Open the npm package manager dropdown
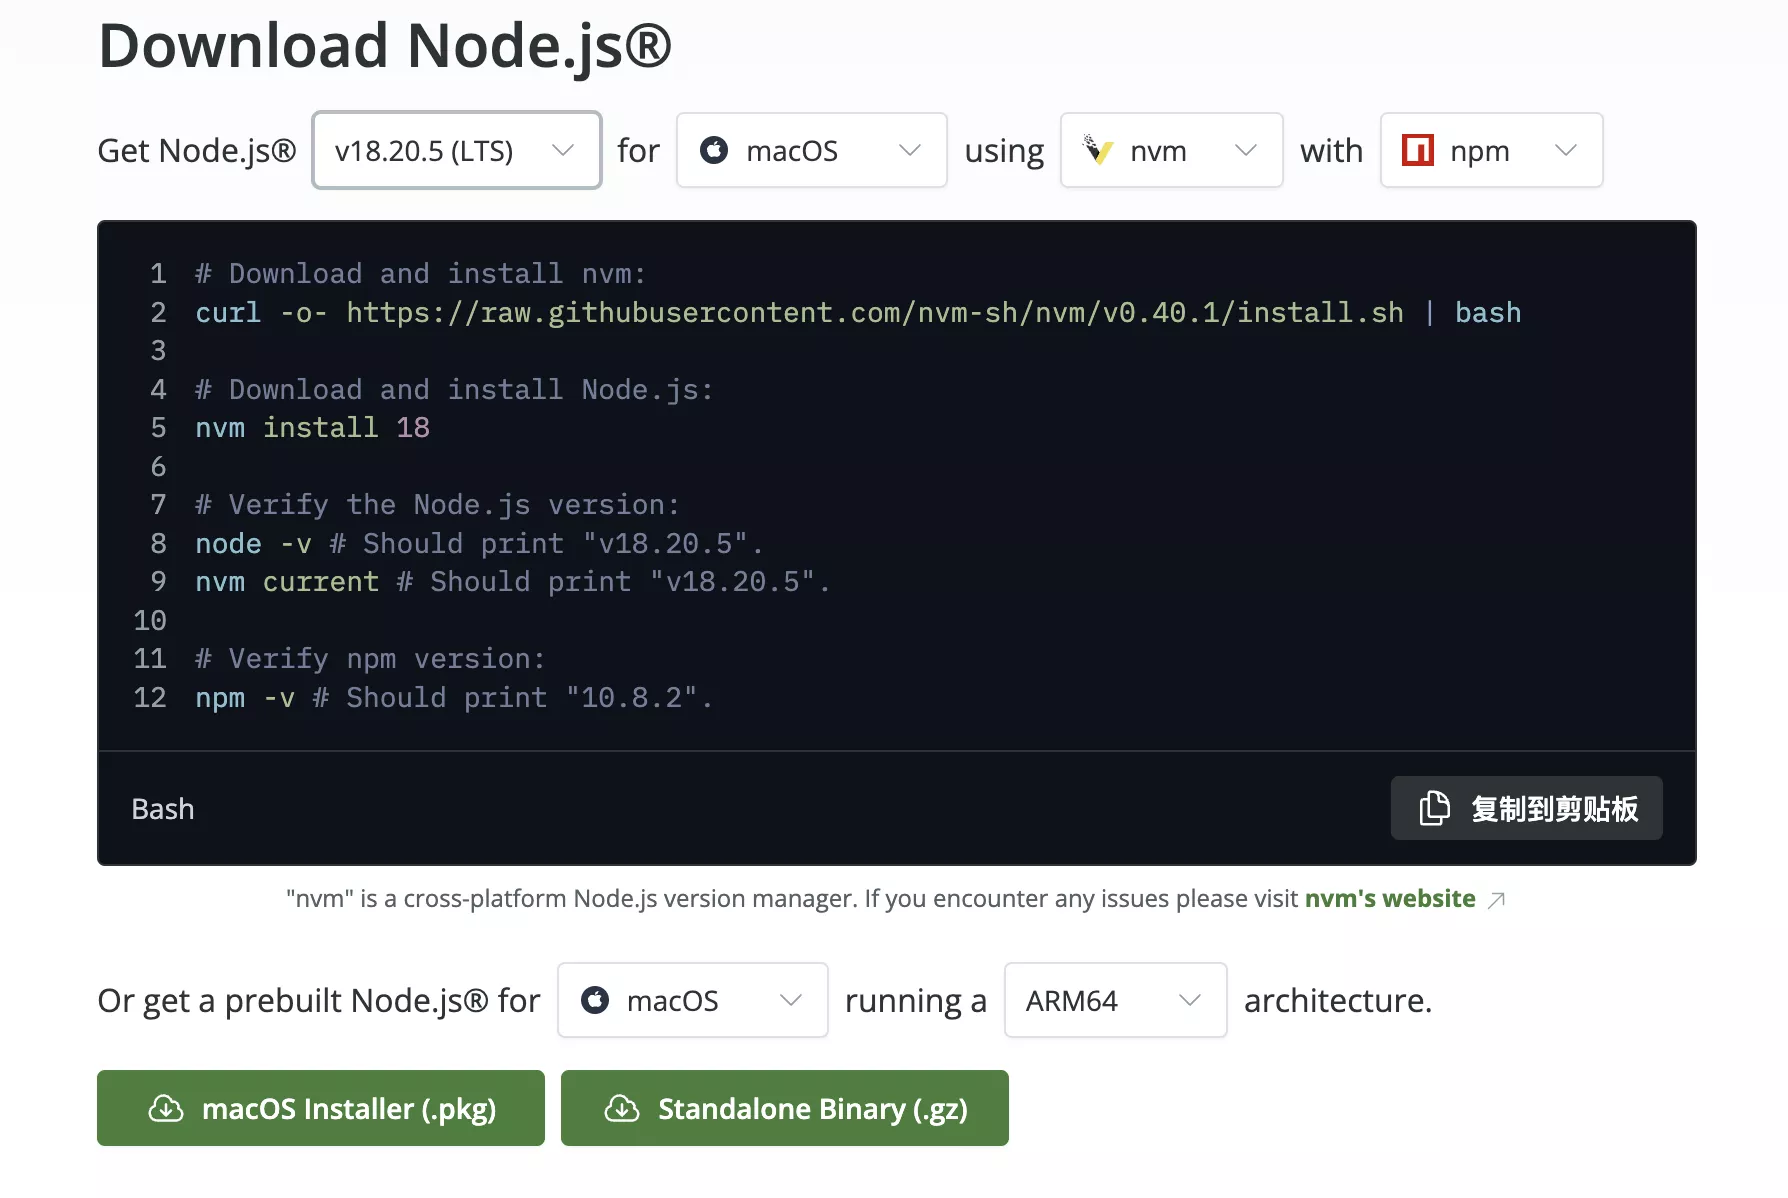Image resolution: width=1788 pixels, height=1198 pixels. pos(1492,150)
